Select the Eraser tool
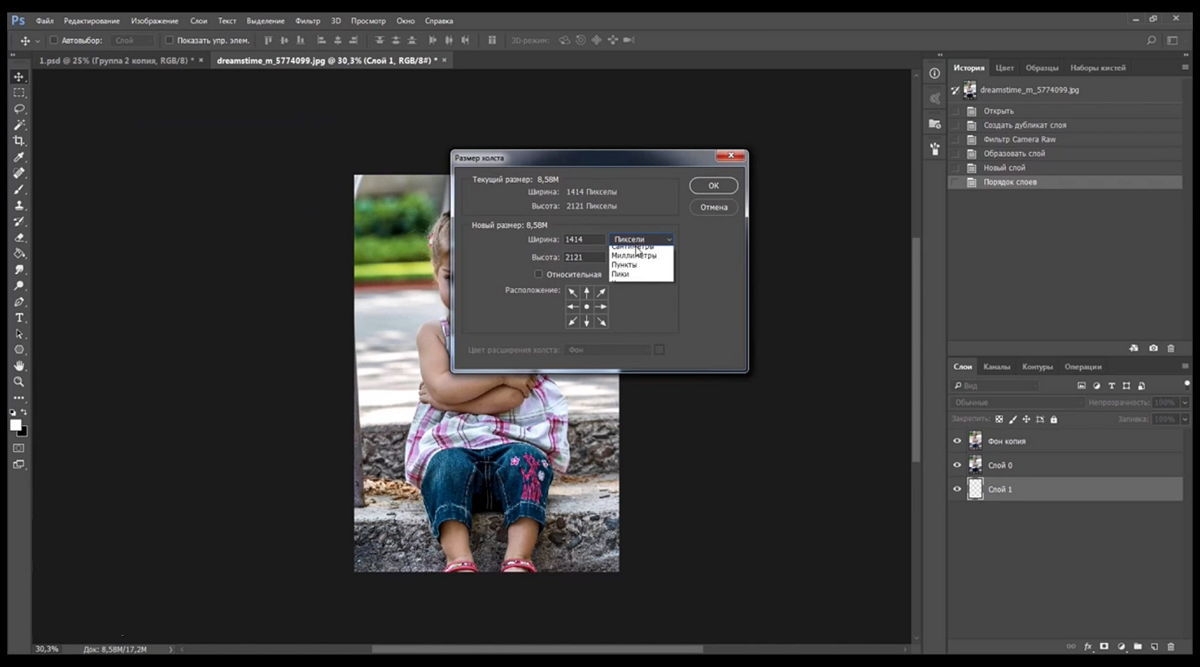Image resolution: width=1200 pixels, height=667 pixels. (x=19, y=237)
